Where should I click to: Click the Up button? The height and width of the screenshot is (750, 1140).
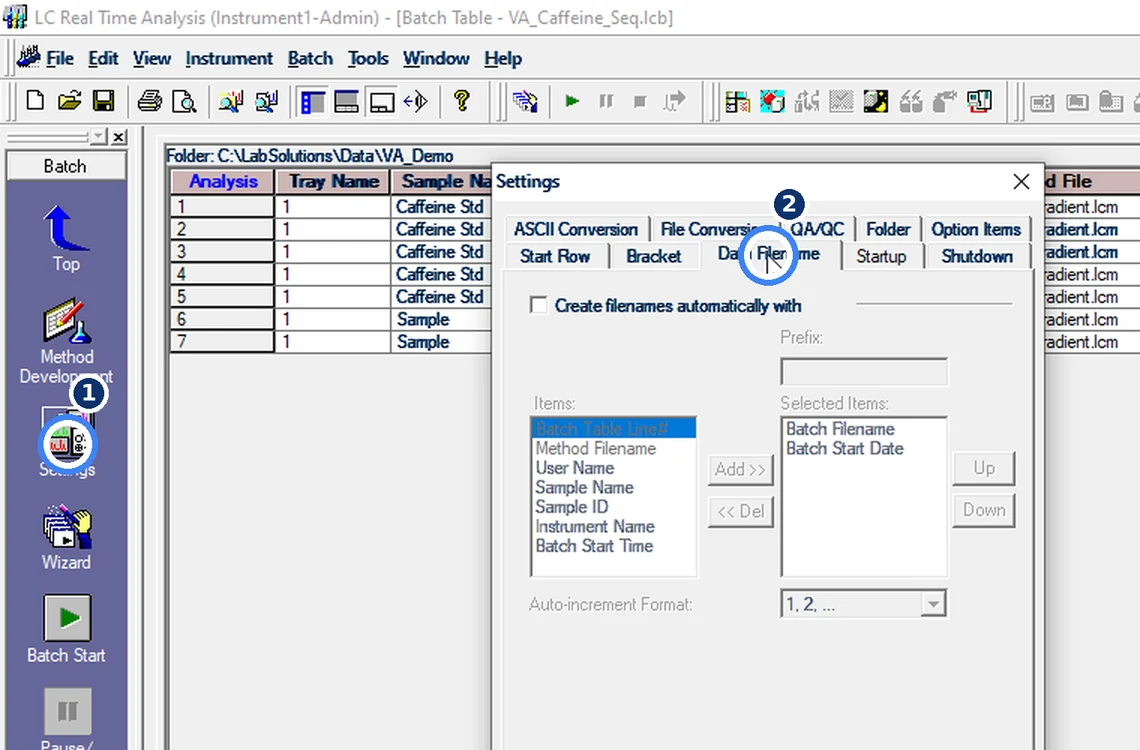[984, 469]
